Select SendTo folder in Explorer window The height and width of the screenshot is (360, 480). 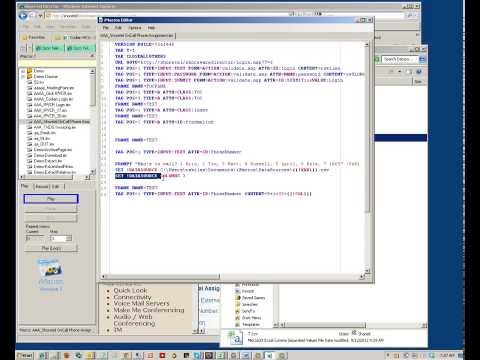tap(245, 311)
